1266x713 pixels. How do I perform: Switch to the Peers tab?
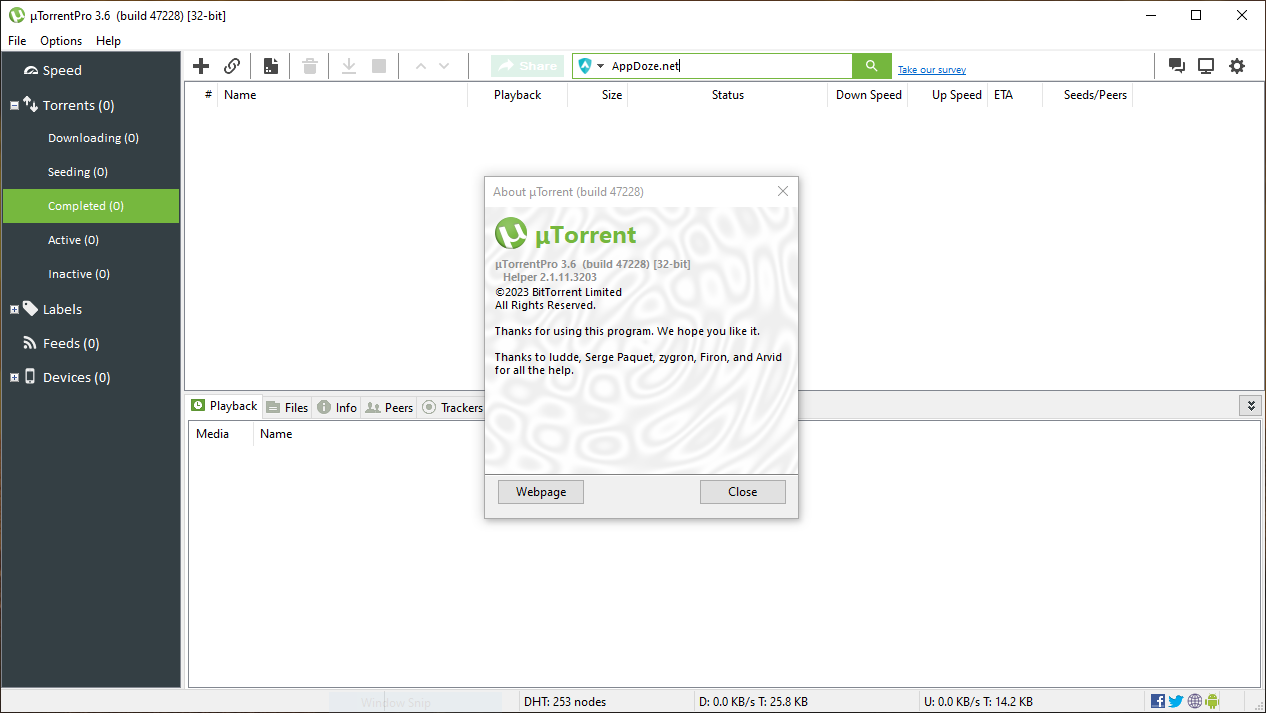[389, 407]
